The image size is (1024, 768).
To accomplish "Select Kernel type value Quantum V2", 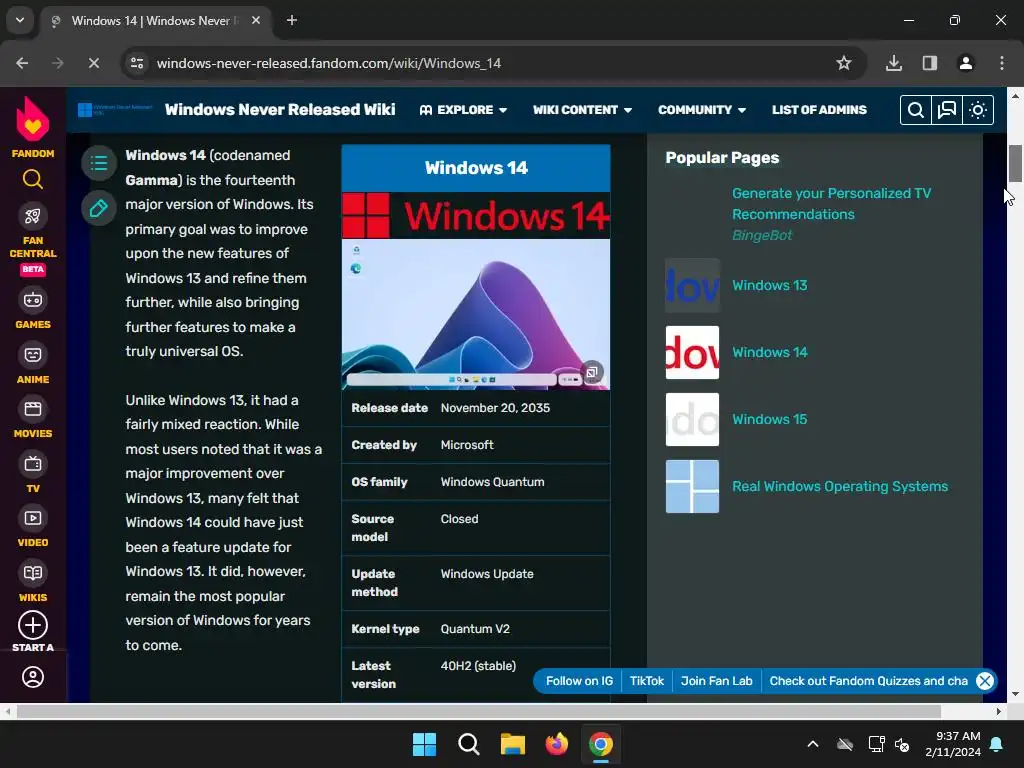I will click(x=475, y=629).
